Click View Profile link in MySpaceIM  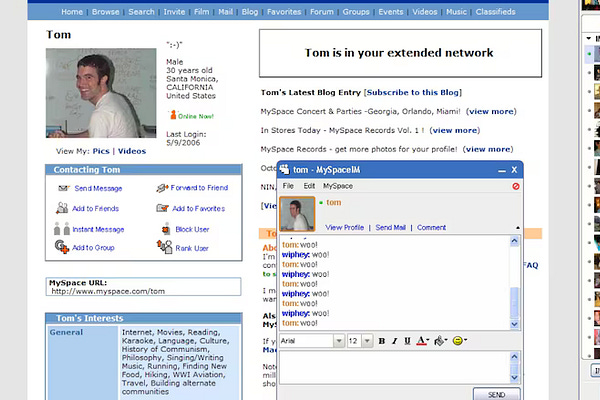344,227
